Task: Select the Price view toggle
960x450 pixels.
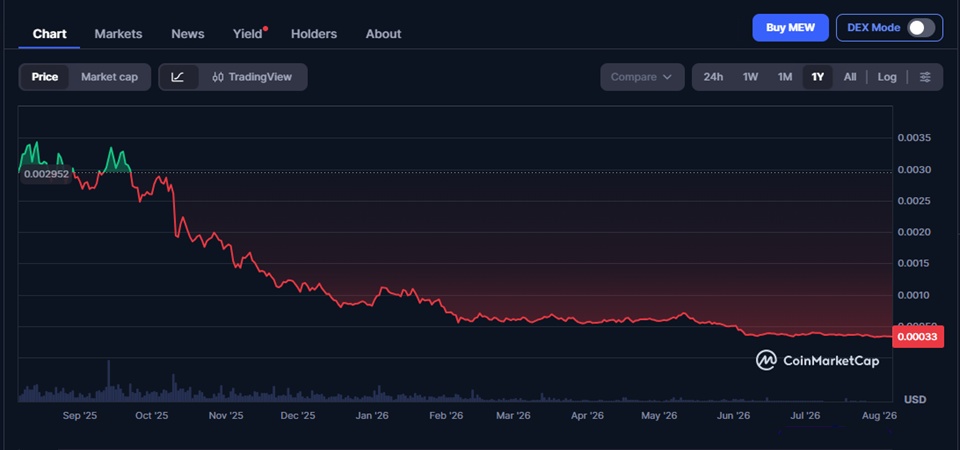Action: pos(45,77)
